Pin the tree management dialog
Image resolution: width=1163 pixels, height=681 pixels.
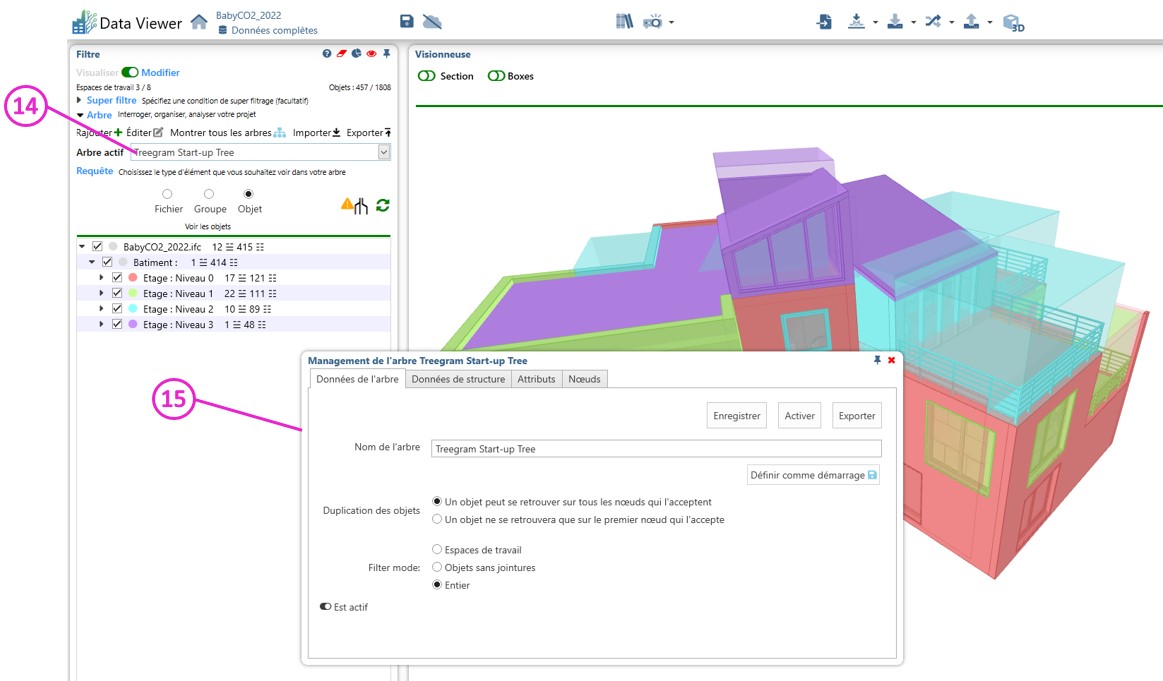point(877,360)
